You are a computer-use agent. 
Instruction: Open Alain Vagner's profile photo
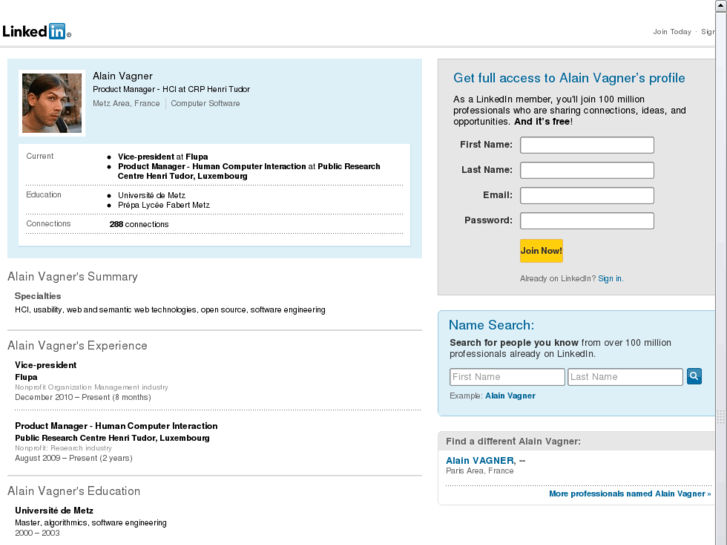(x=52, y=103)
